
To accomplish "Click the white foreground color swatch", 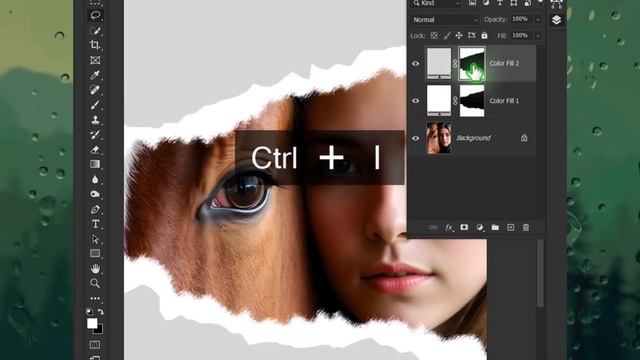I will click(x=92, y=323).
